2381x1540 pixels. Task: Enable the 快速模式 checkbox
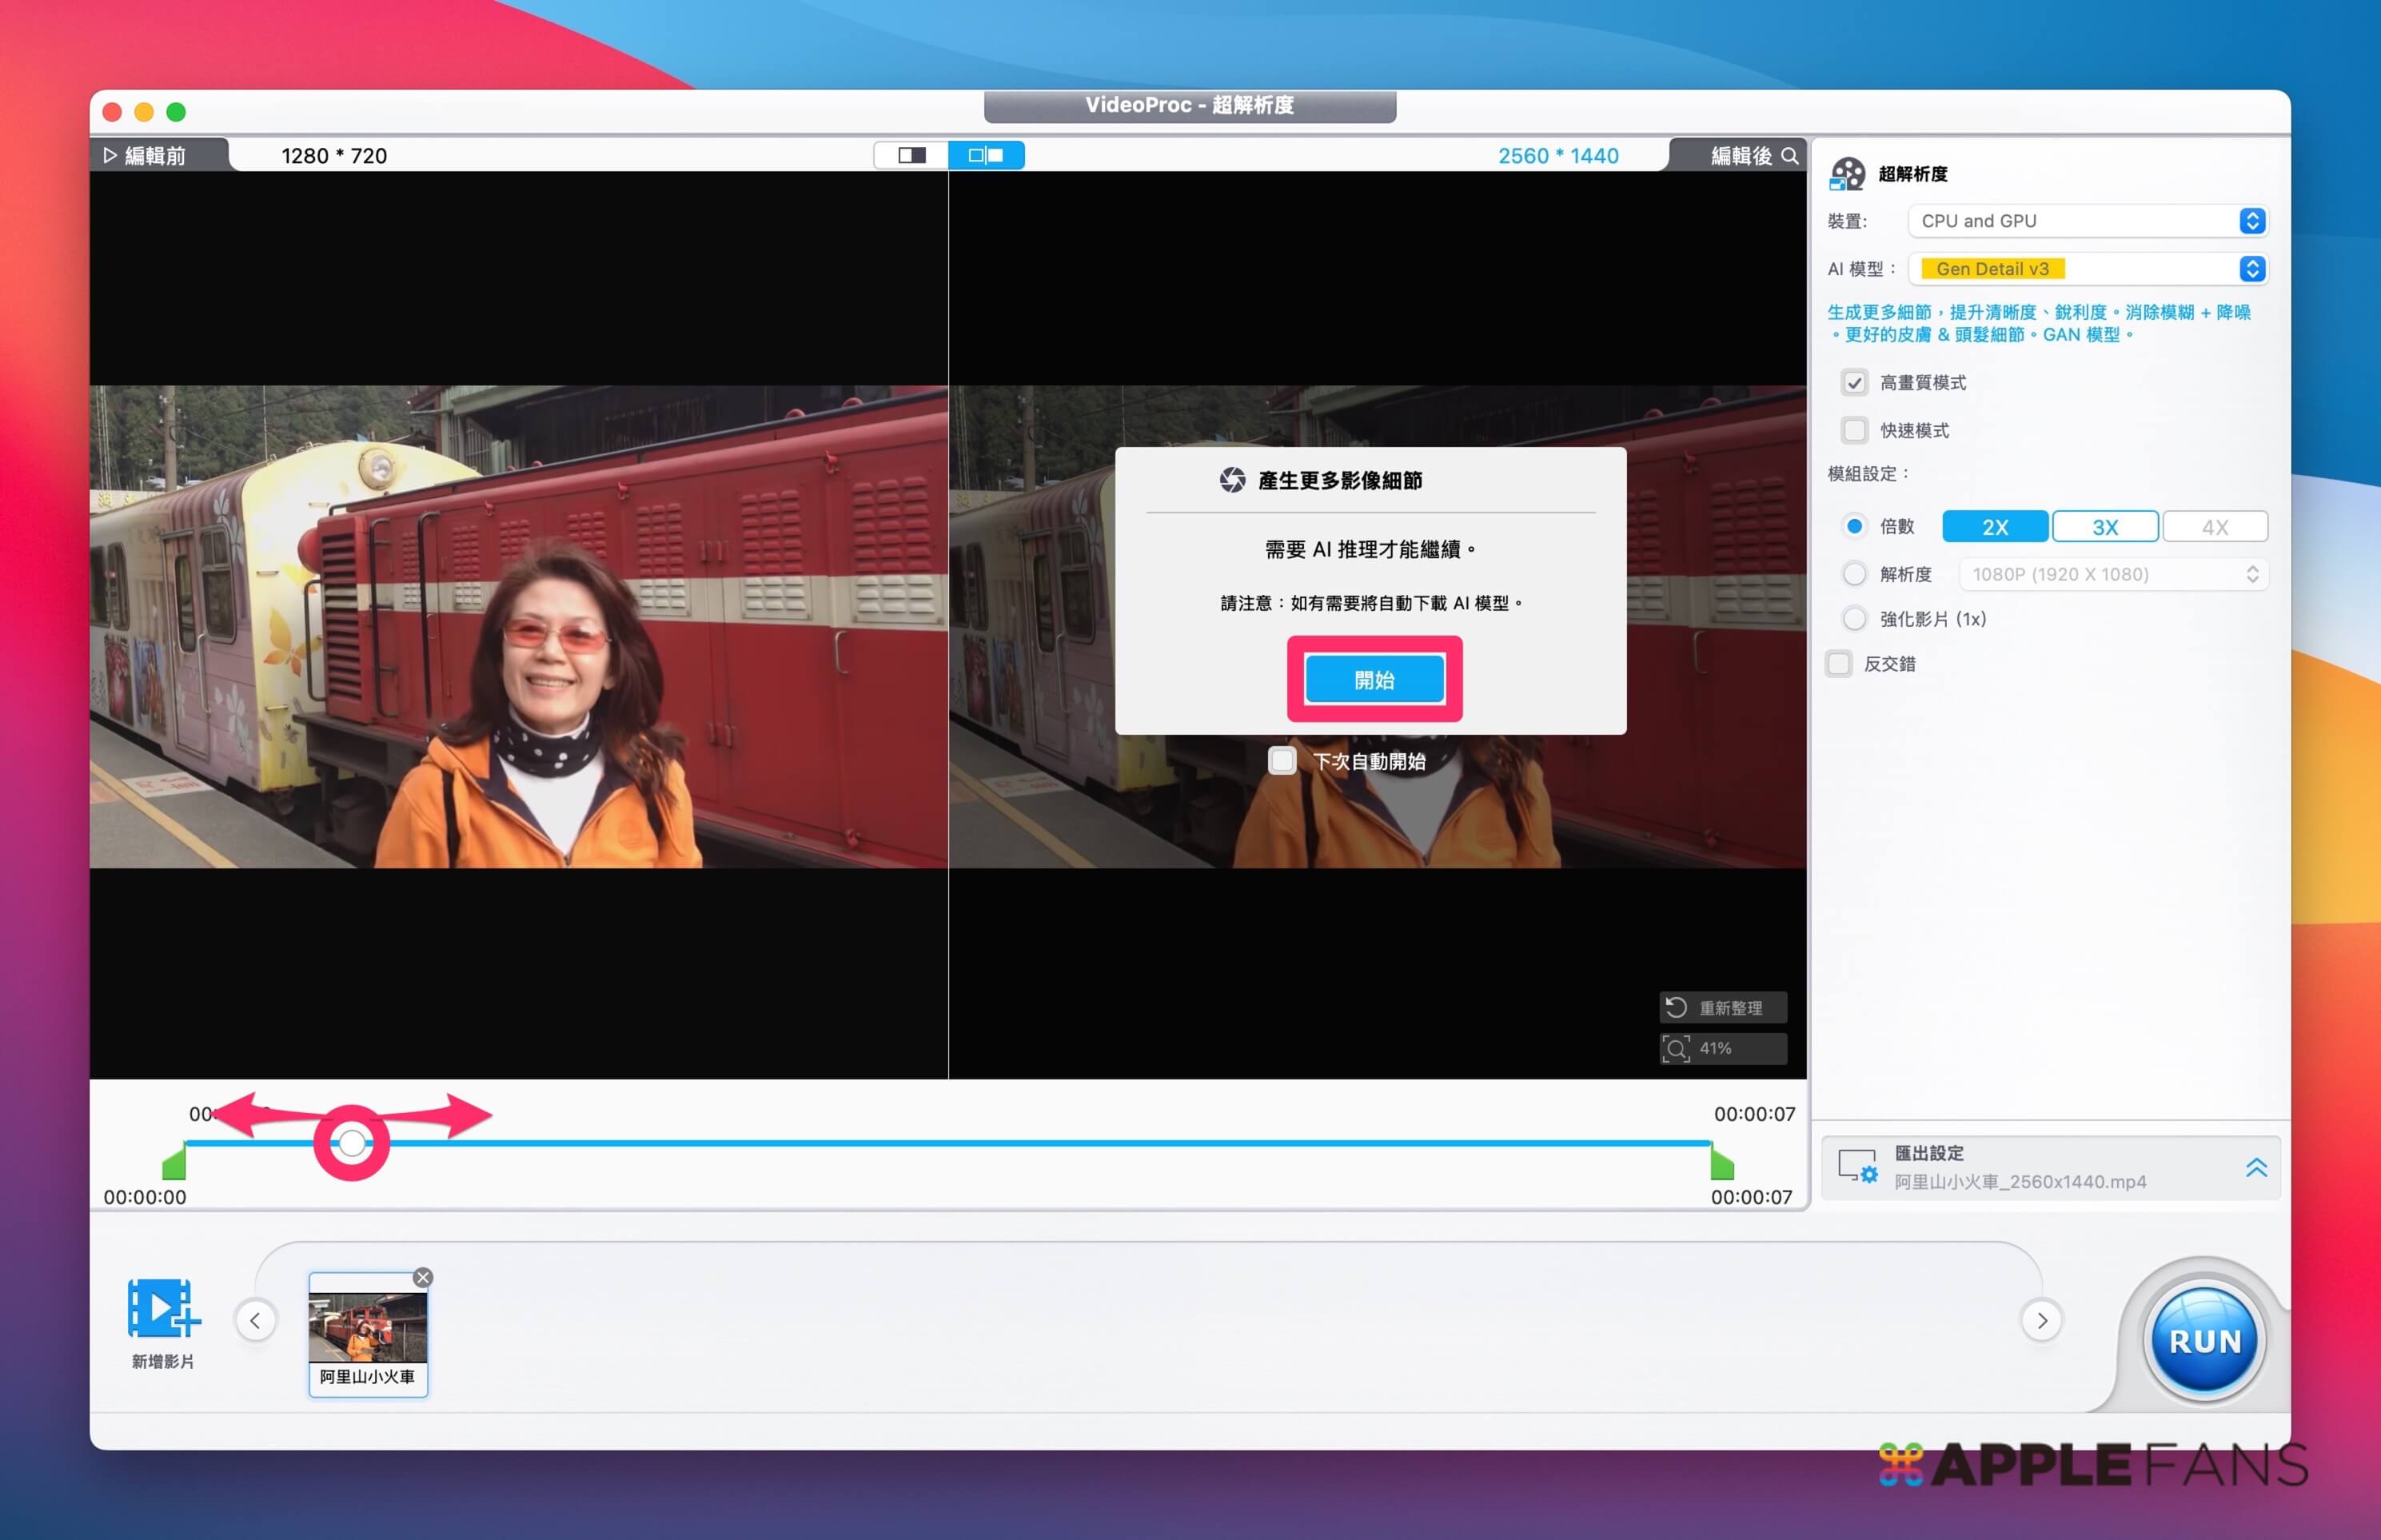click(1854, 430)
